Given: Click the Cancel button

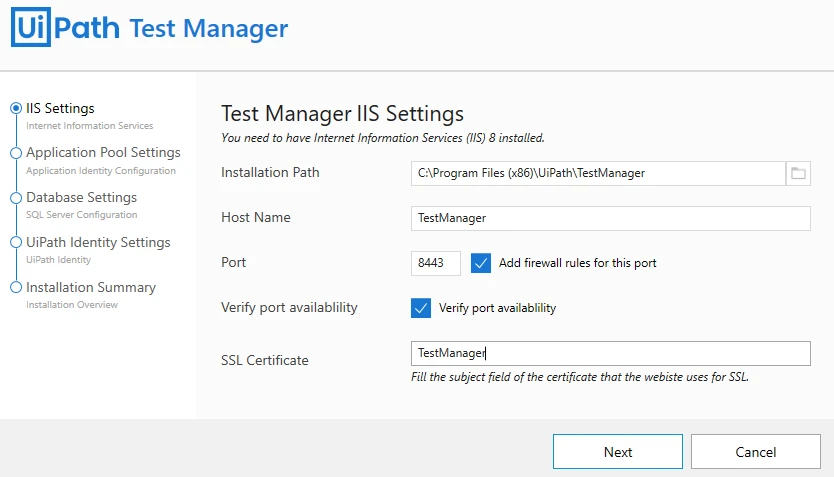Looking at the screenshot, I should (x=756, y=451).
